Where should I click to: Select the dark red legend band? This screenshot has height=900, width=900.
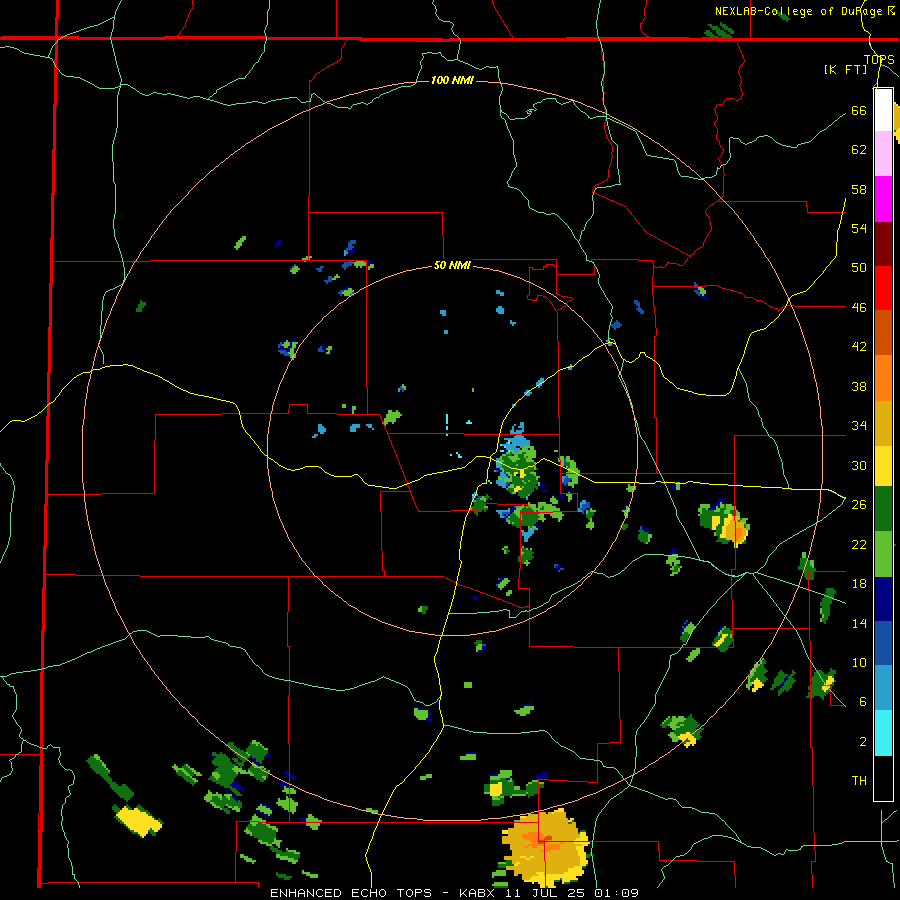point(883,244)
